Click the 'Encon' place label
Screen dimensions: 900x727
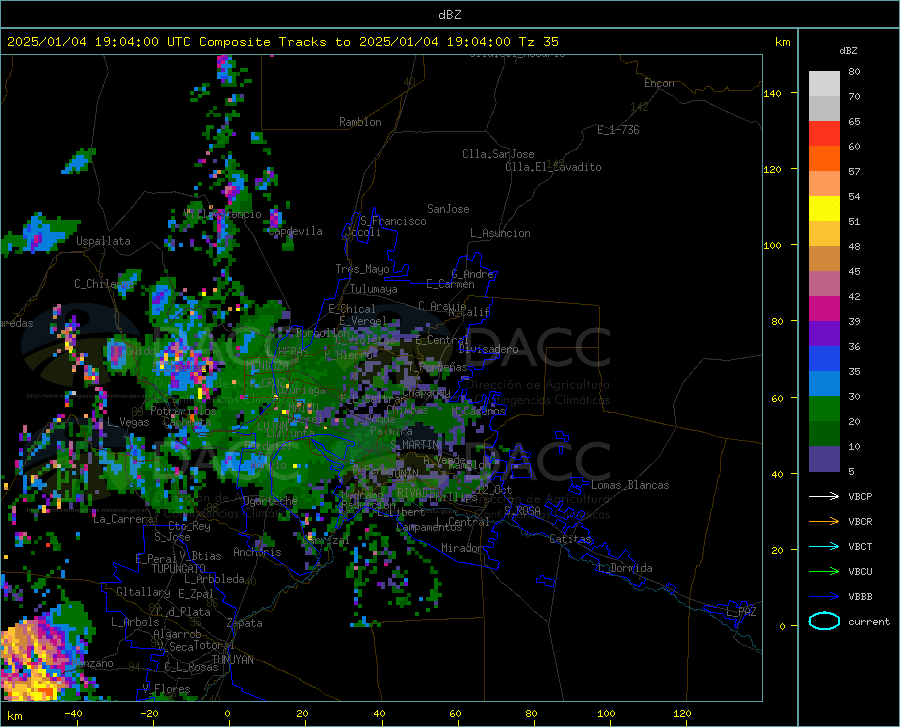point(659,83)
